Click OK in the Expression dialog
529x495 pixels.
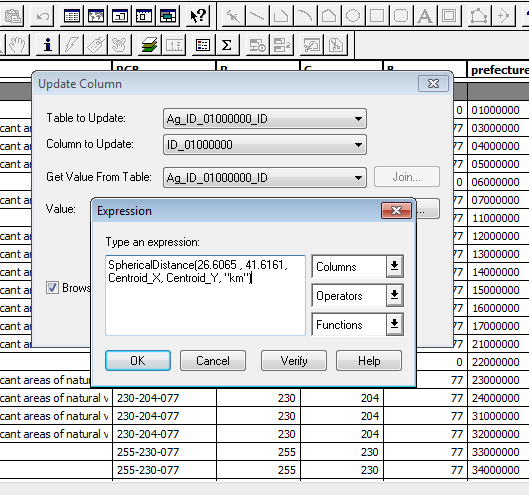pyautogui.click(x=138, y=361)
